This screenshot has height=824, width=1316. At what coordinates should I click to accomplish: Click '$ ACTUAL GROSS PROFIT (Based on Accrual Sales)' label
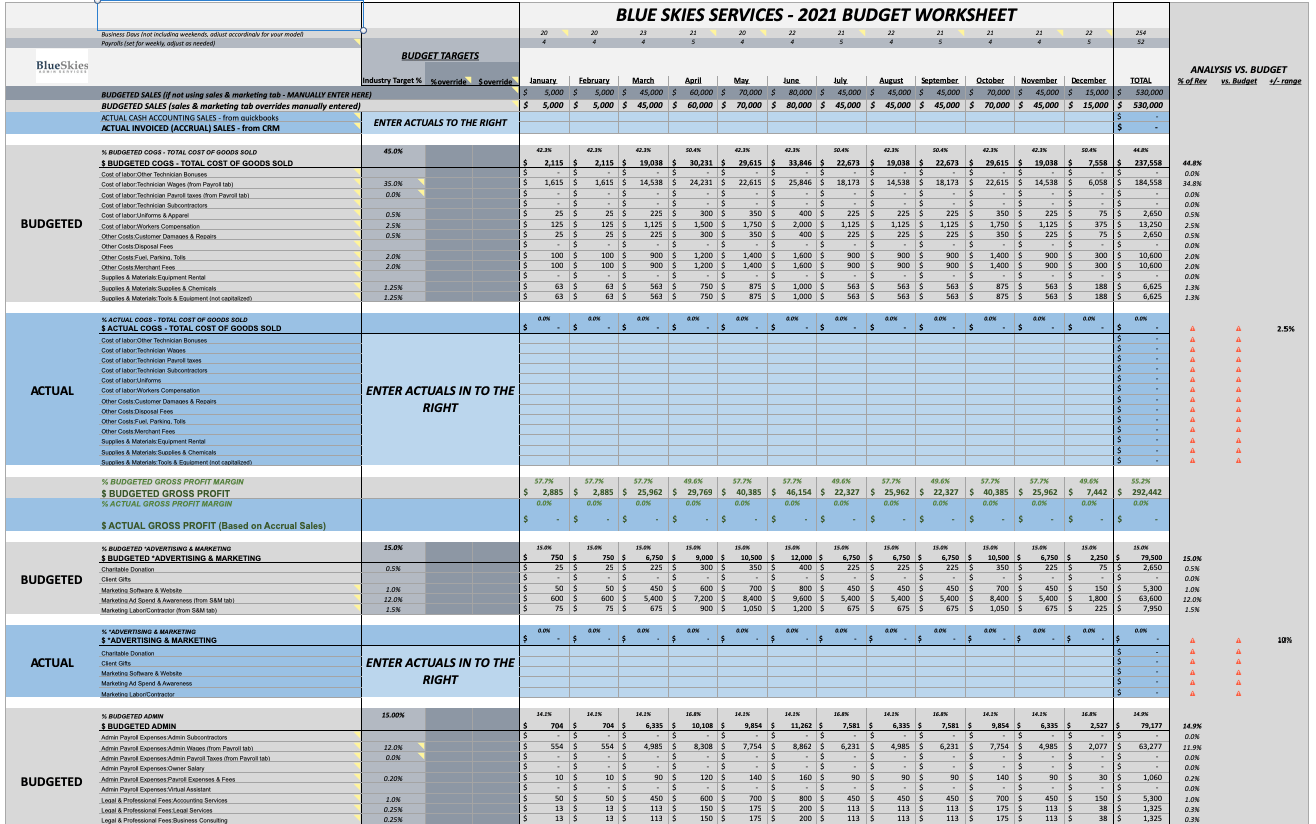click(213, 525)
